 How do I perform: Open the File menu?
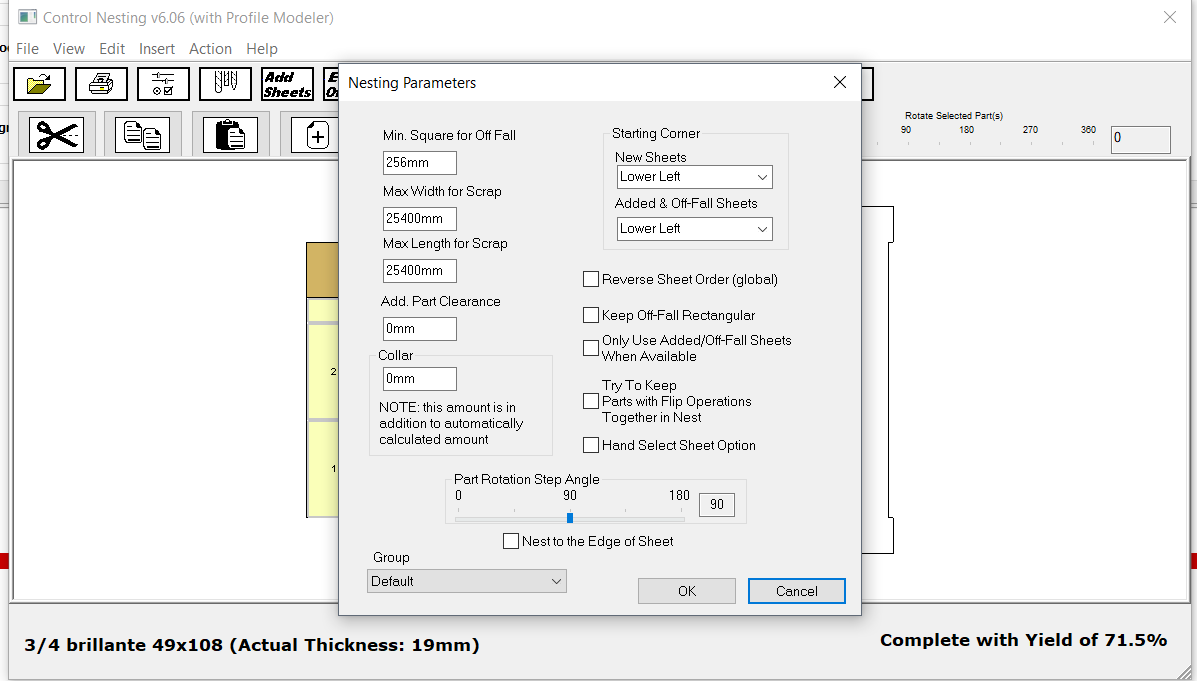(x=27, y=49)
